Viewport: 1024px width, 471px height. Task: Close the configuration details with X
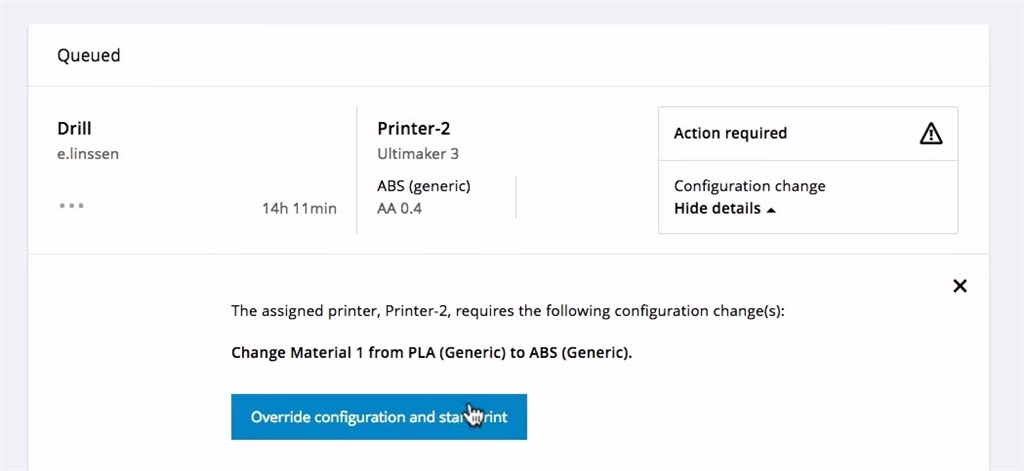[959, 286]
